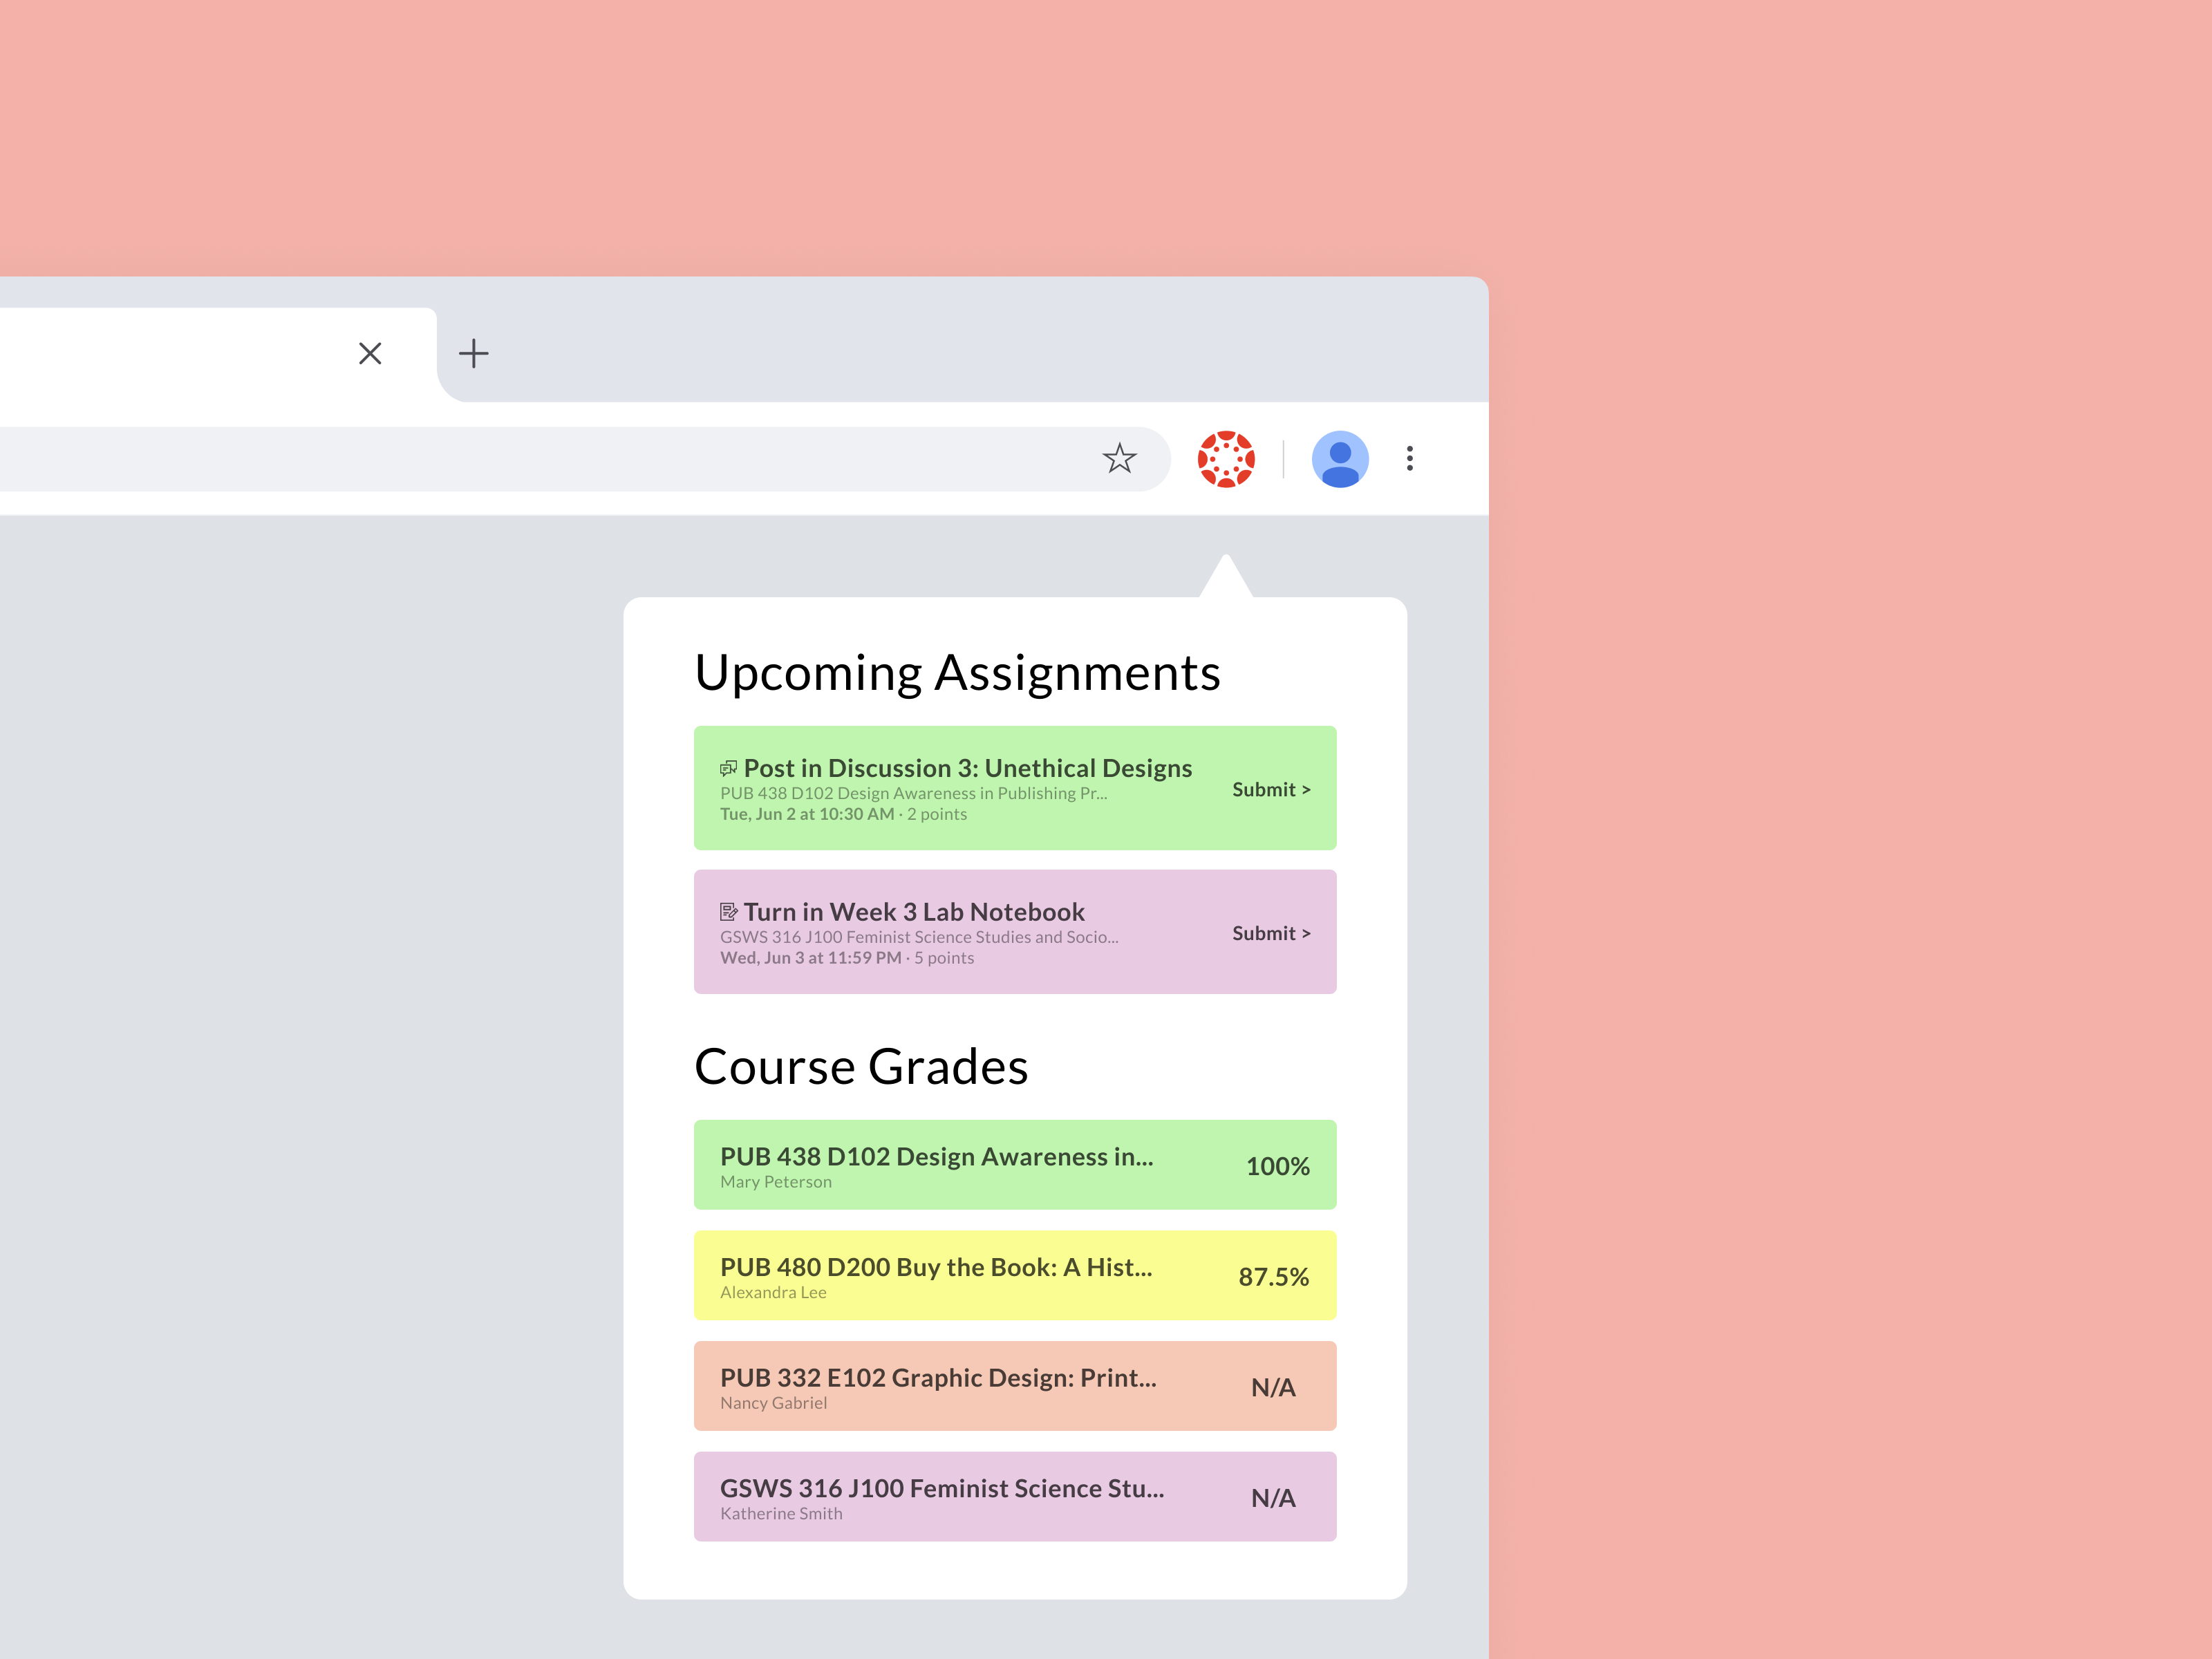This screenshot has height=1659, width=2212.
Task: Close the current browser tab
Action: tap(370, 353)
